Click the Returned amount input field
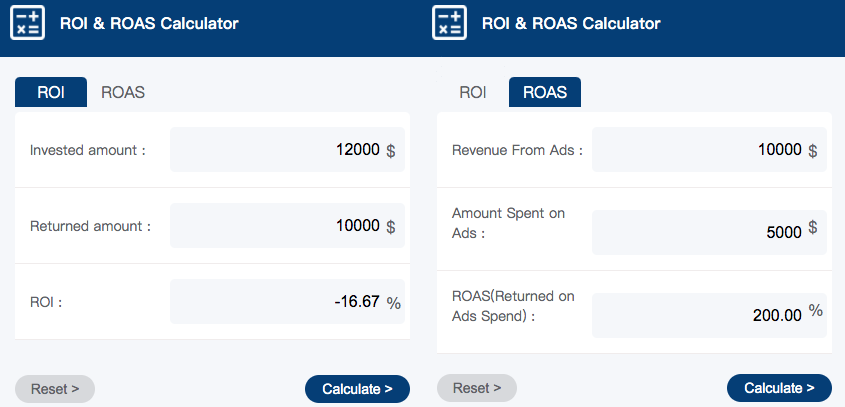 [x=287, y=226]
